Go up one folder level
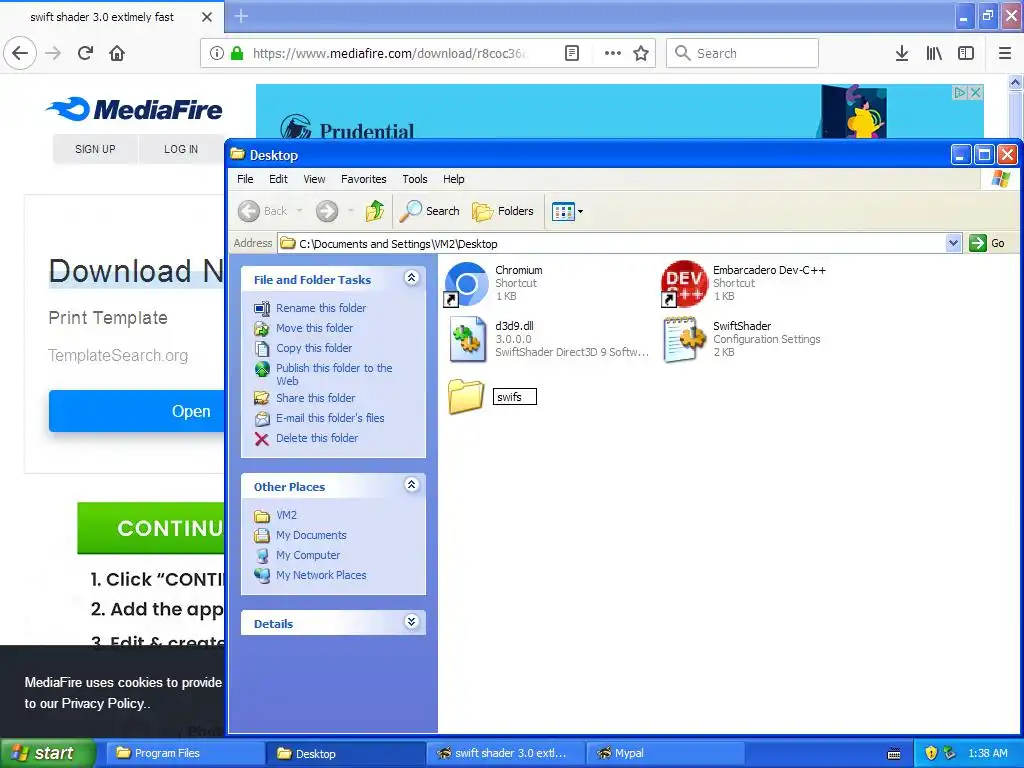Viewport: 1024px width, 768px height. [x=374, y=211]
